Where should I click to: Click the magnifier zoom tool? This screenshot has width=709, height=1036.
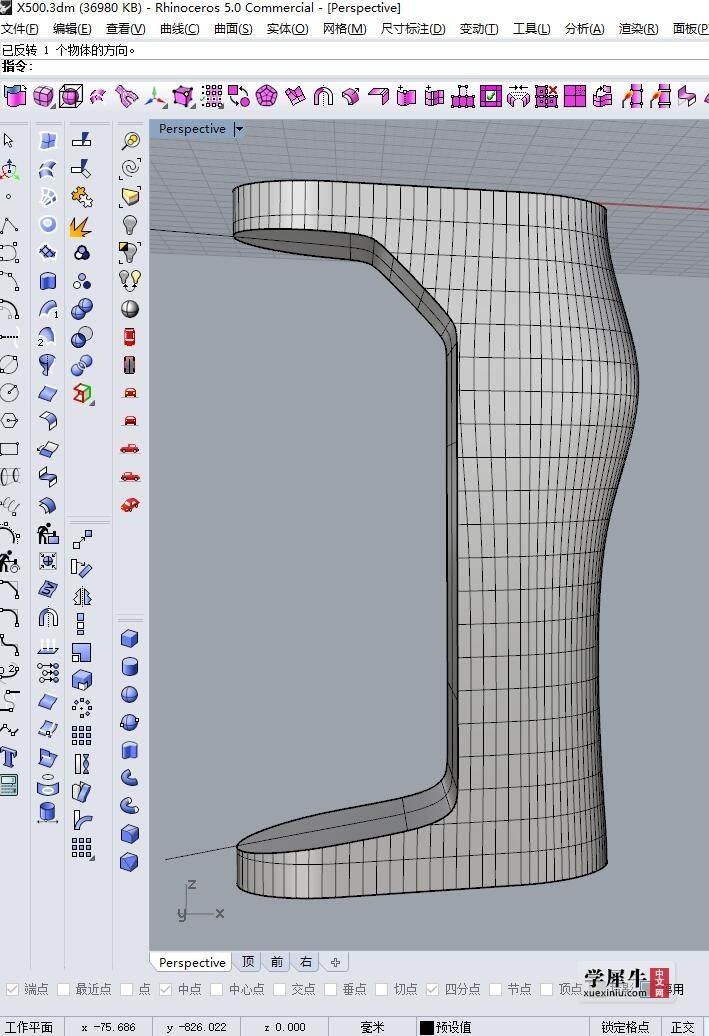[130, 140]
